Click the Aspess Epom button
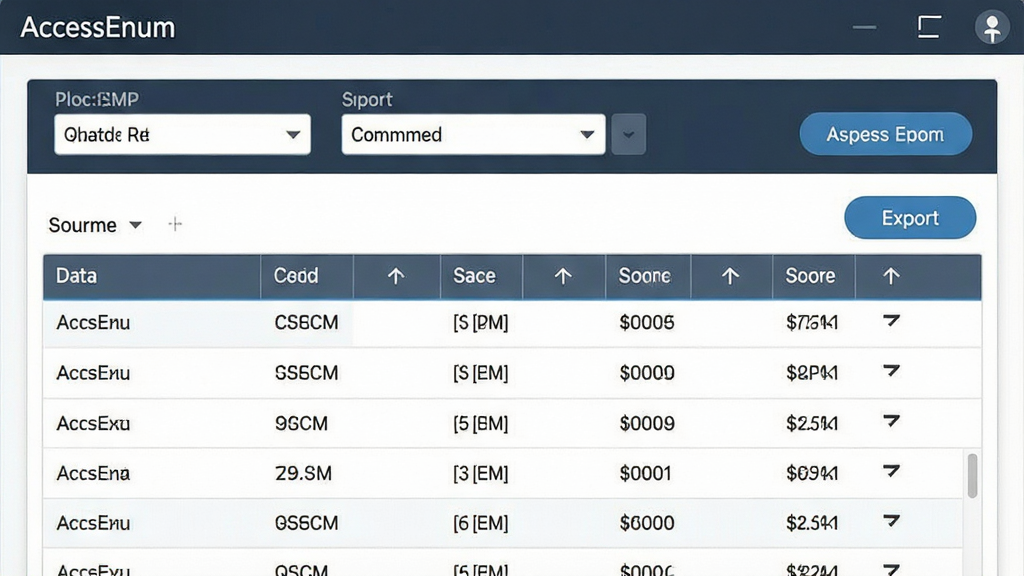Screen dimensions: 1024x576 [x=886, y=134]
